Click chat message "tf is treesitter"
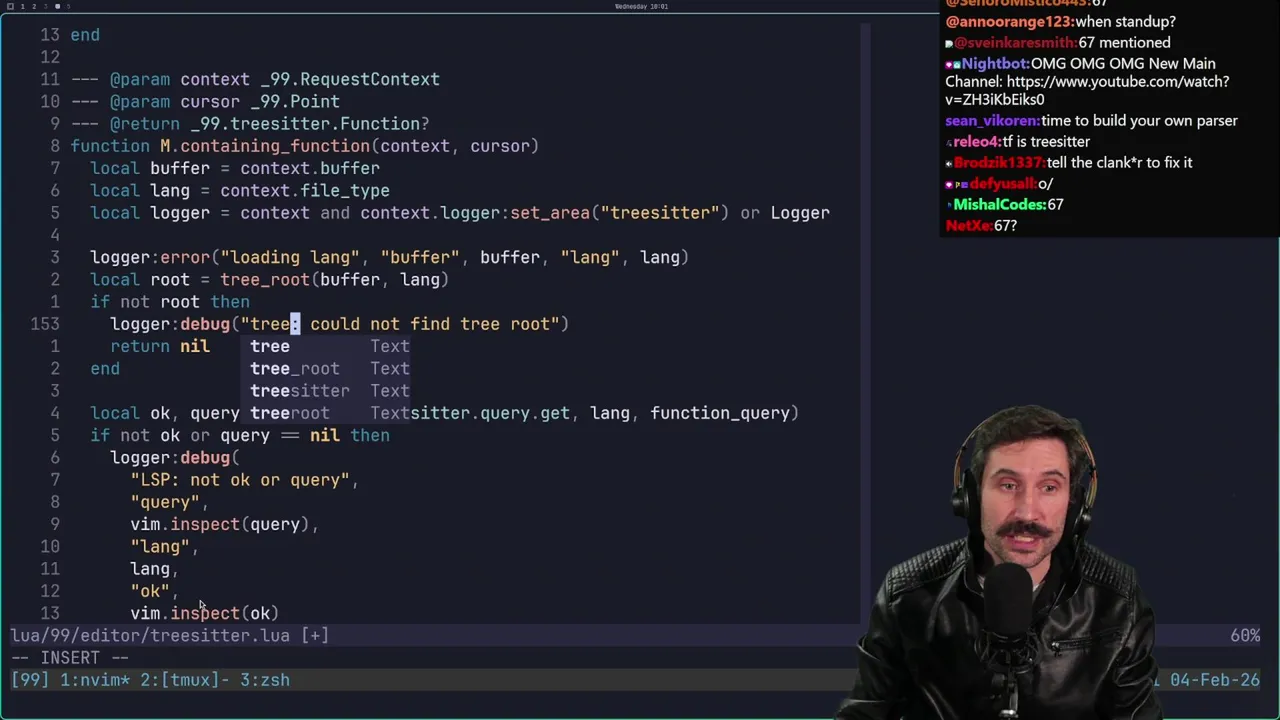The height and width of the screenshot is (720, 1280). [x=1046, y=142]
